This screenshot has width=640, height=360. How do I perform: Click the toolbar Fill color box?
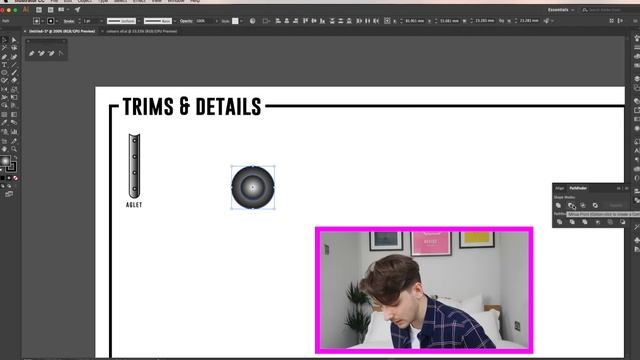click(5, 161)
